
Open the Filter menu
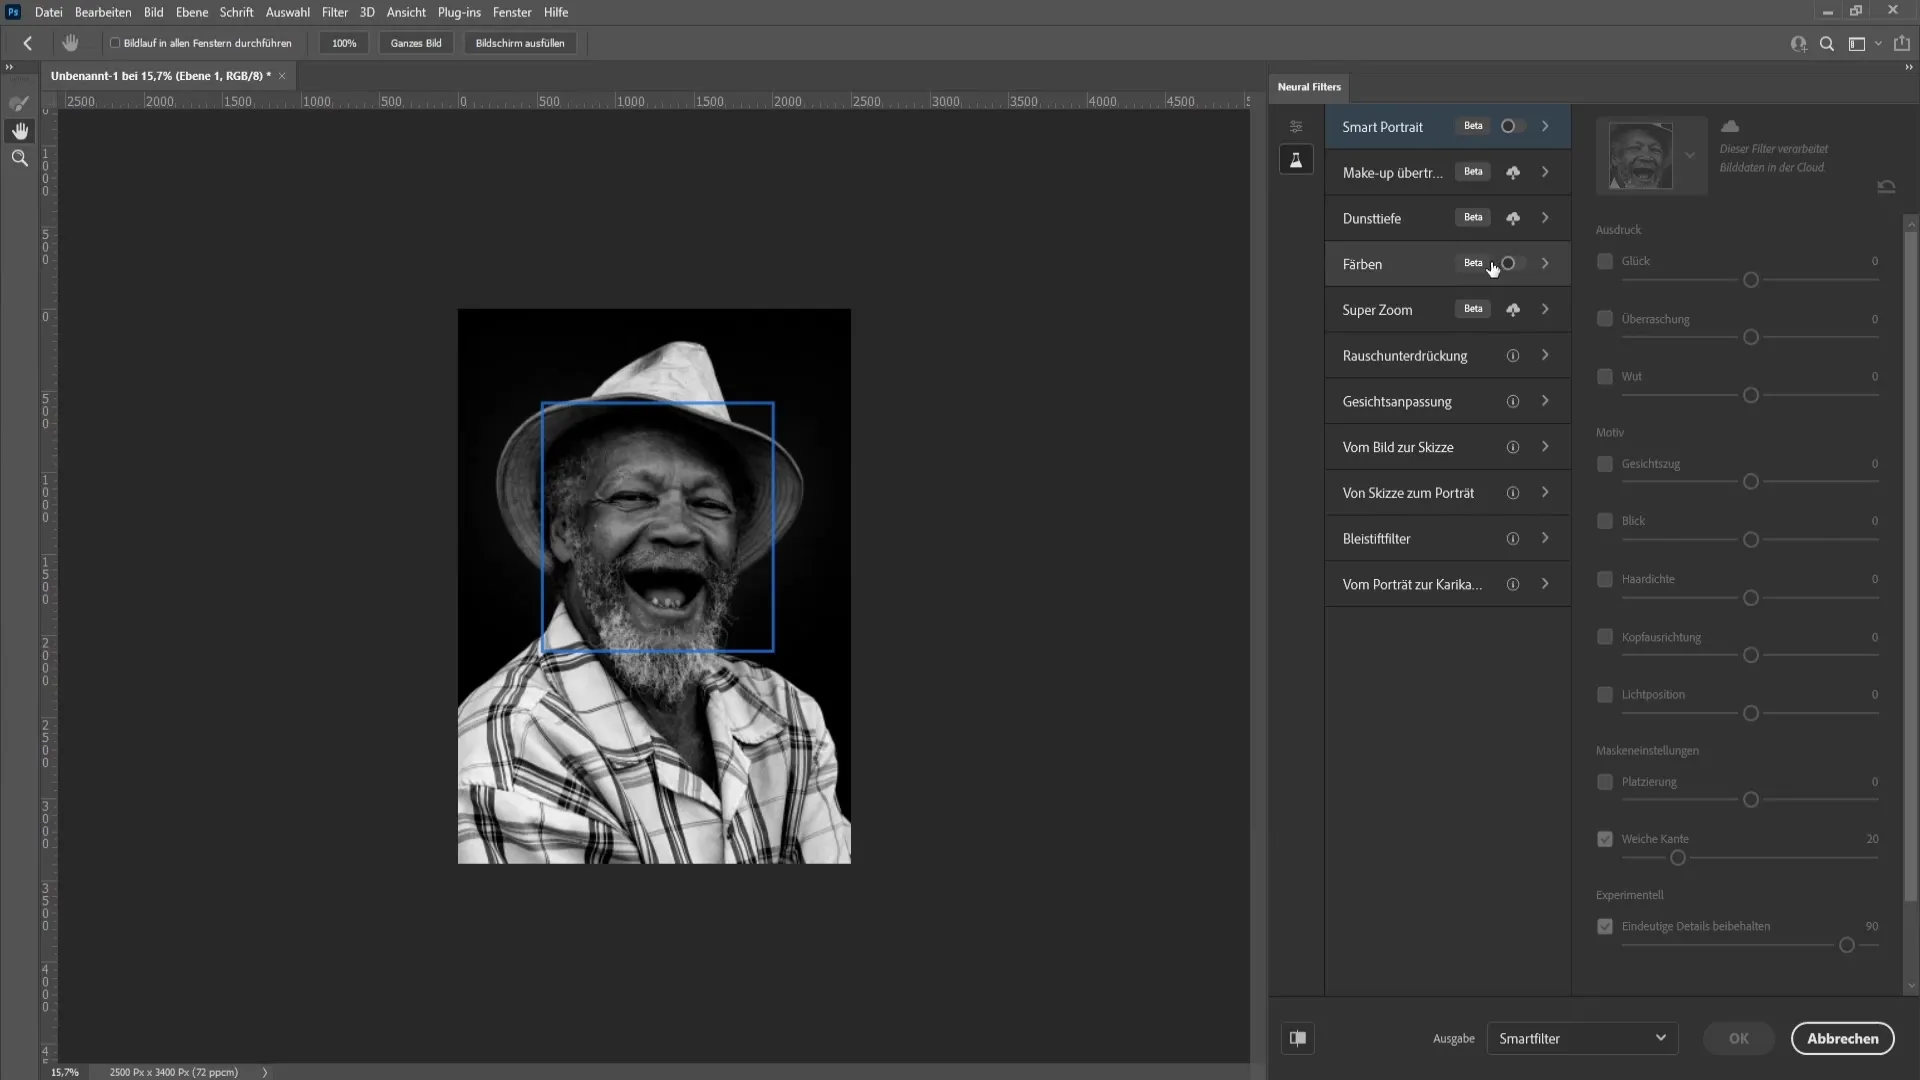tap(335, 12)
